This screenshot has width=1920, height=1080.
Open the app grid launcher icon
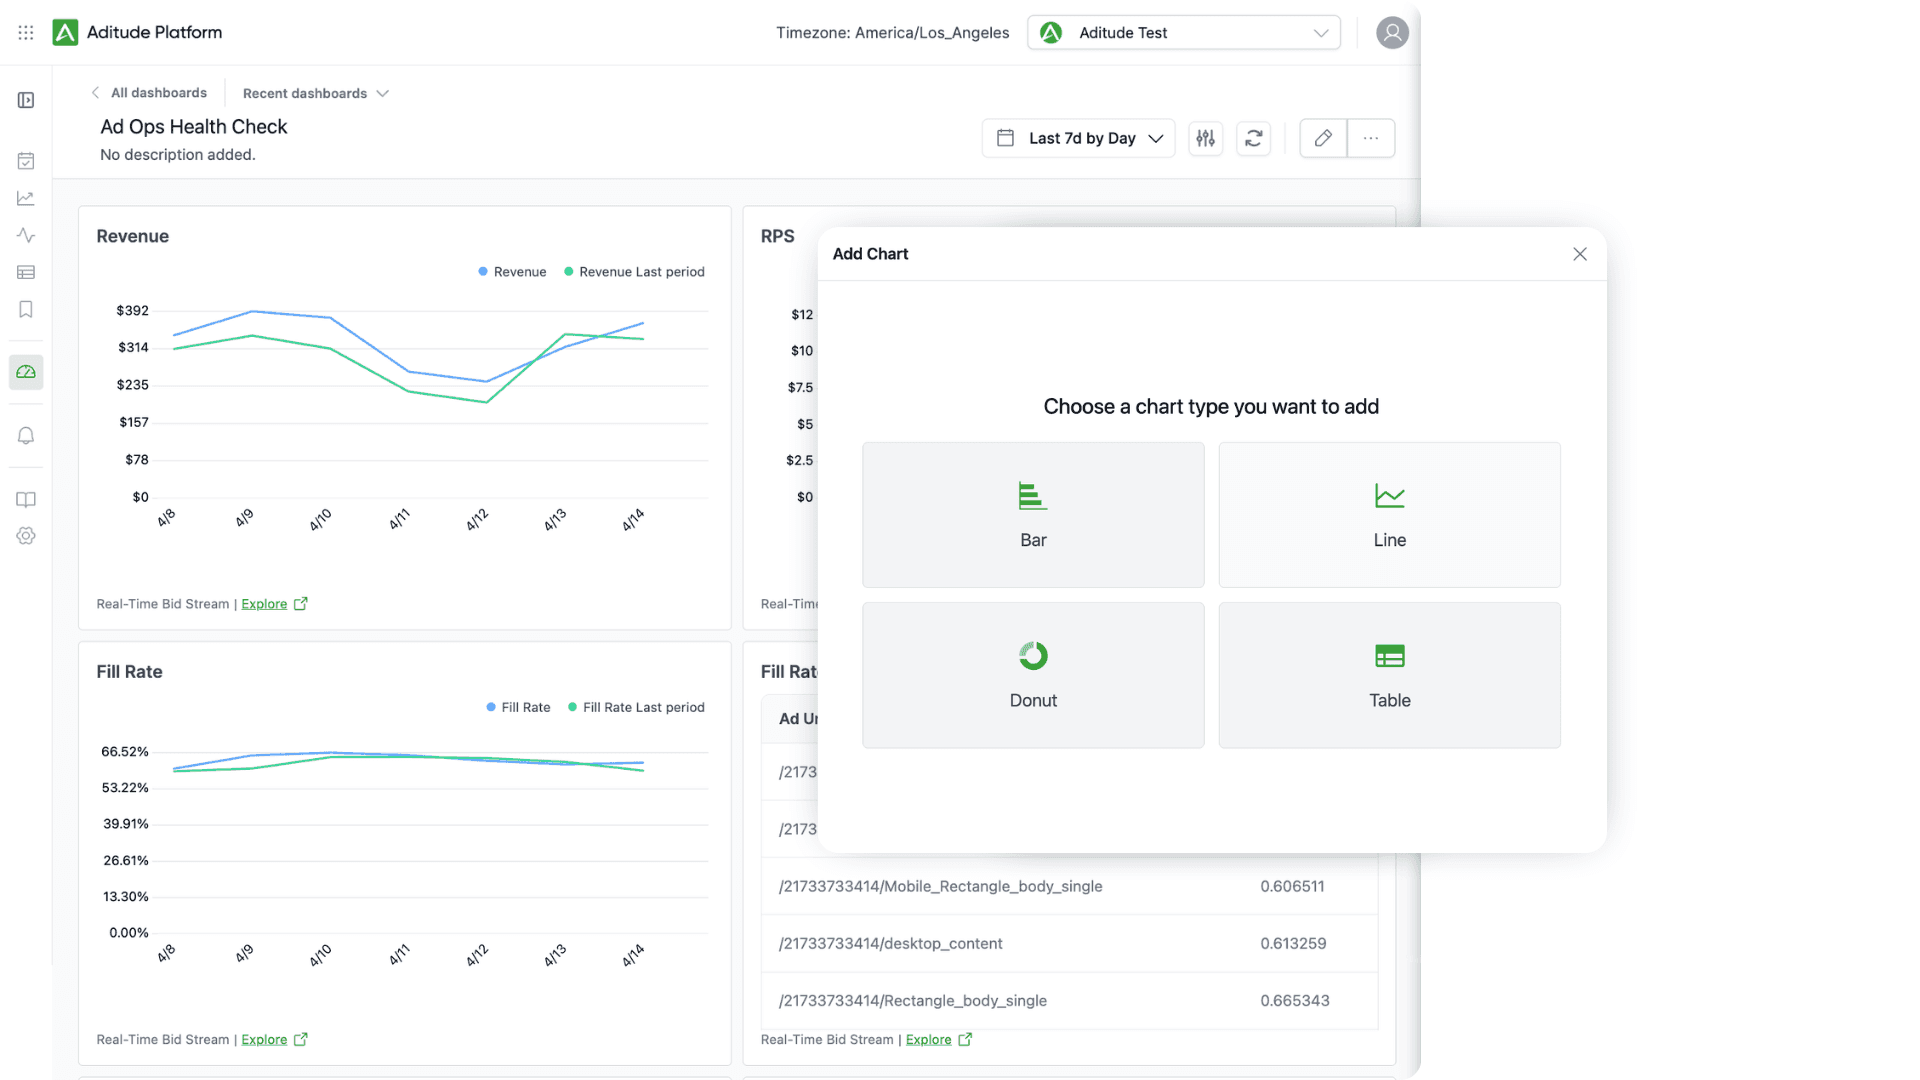coord(26,33)
